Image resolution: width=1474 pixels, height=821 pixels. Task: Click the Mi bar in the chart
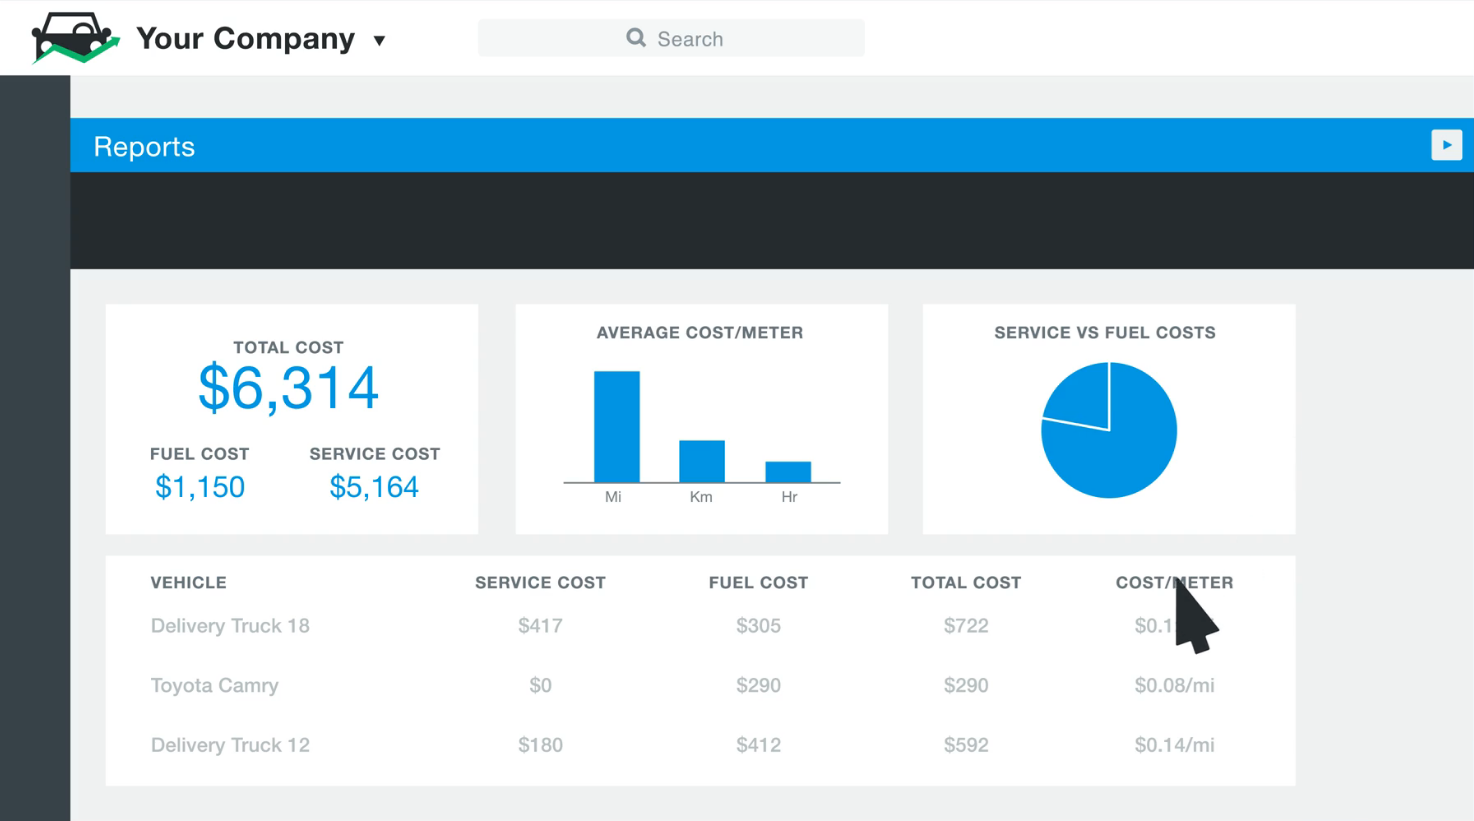[x=617, y=427]
